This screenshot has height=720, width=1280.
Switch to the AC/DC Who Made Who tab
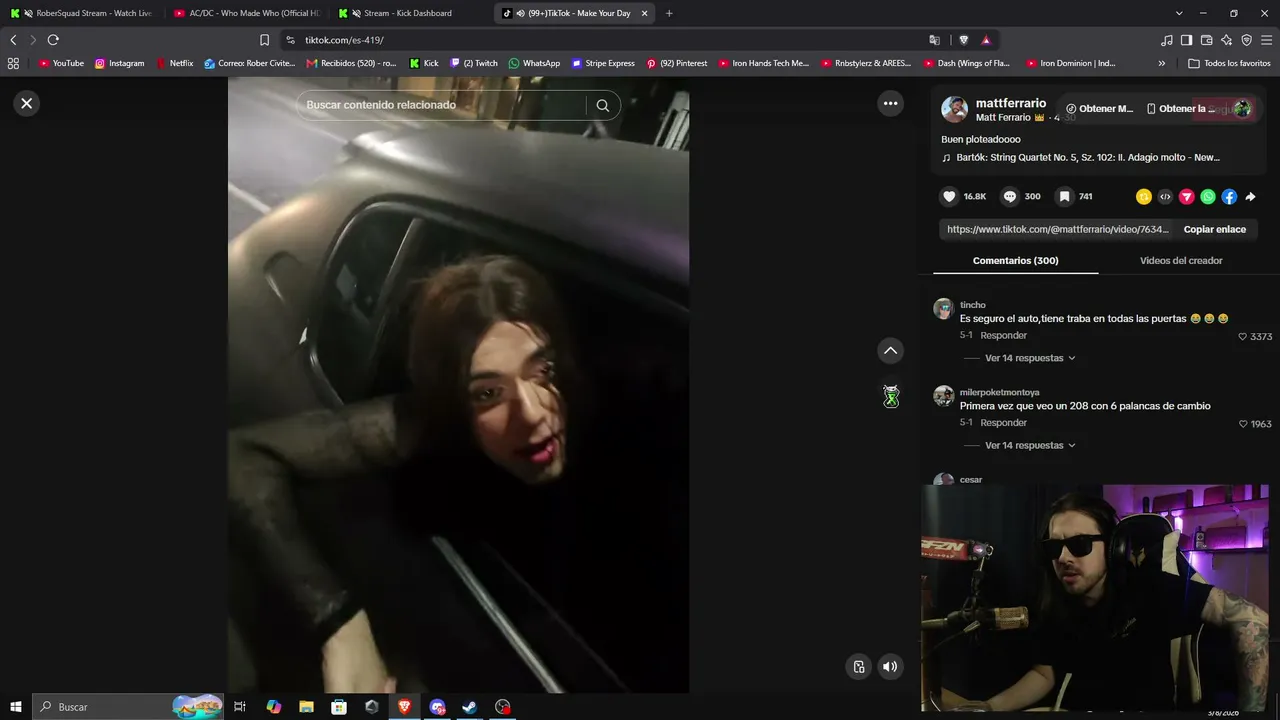tap(248, 13)
